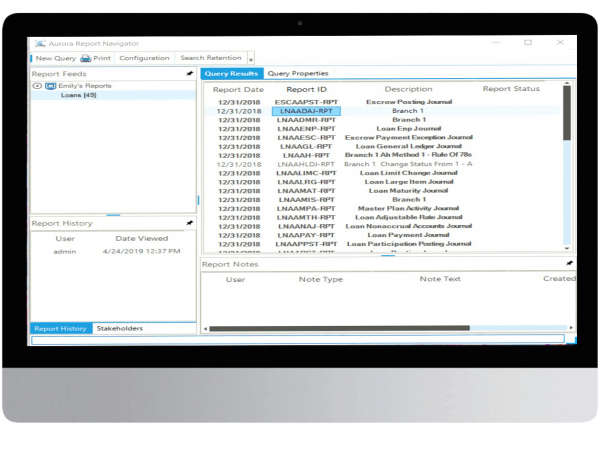This screenshot has width=600, height=472.
Task: Click the Print printer icon
Action: coord(86,58)
